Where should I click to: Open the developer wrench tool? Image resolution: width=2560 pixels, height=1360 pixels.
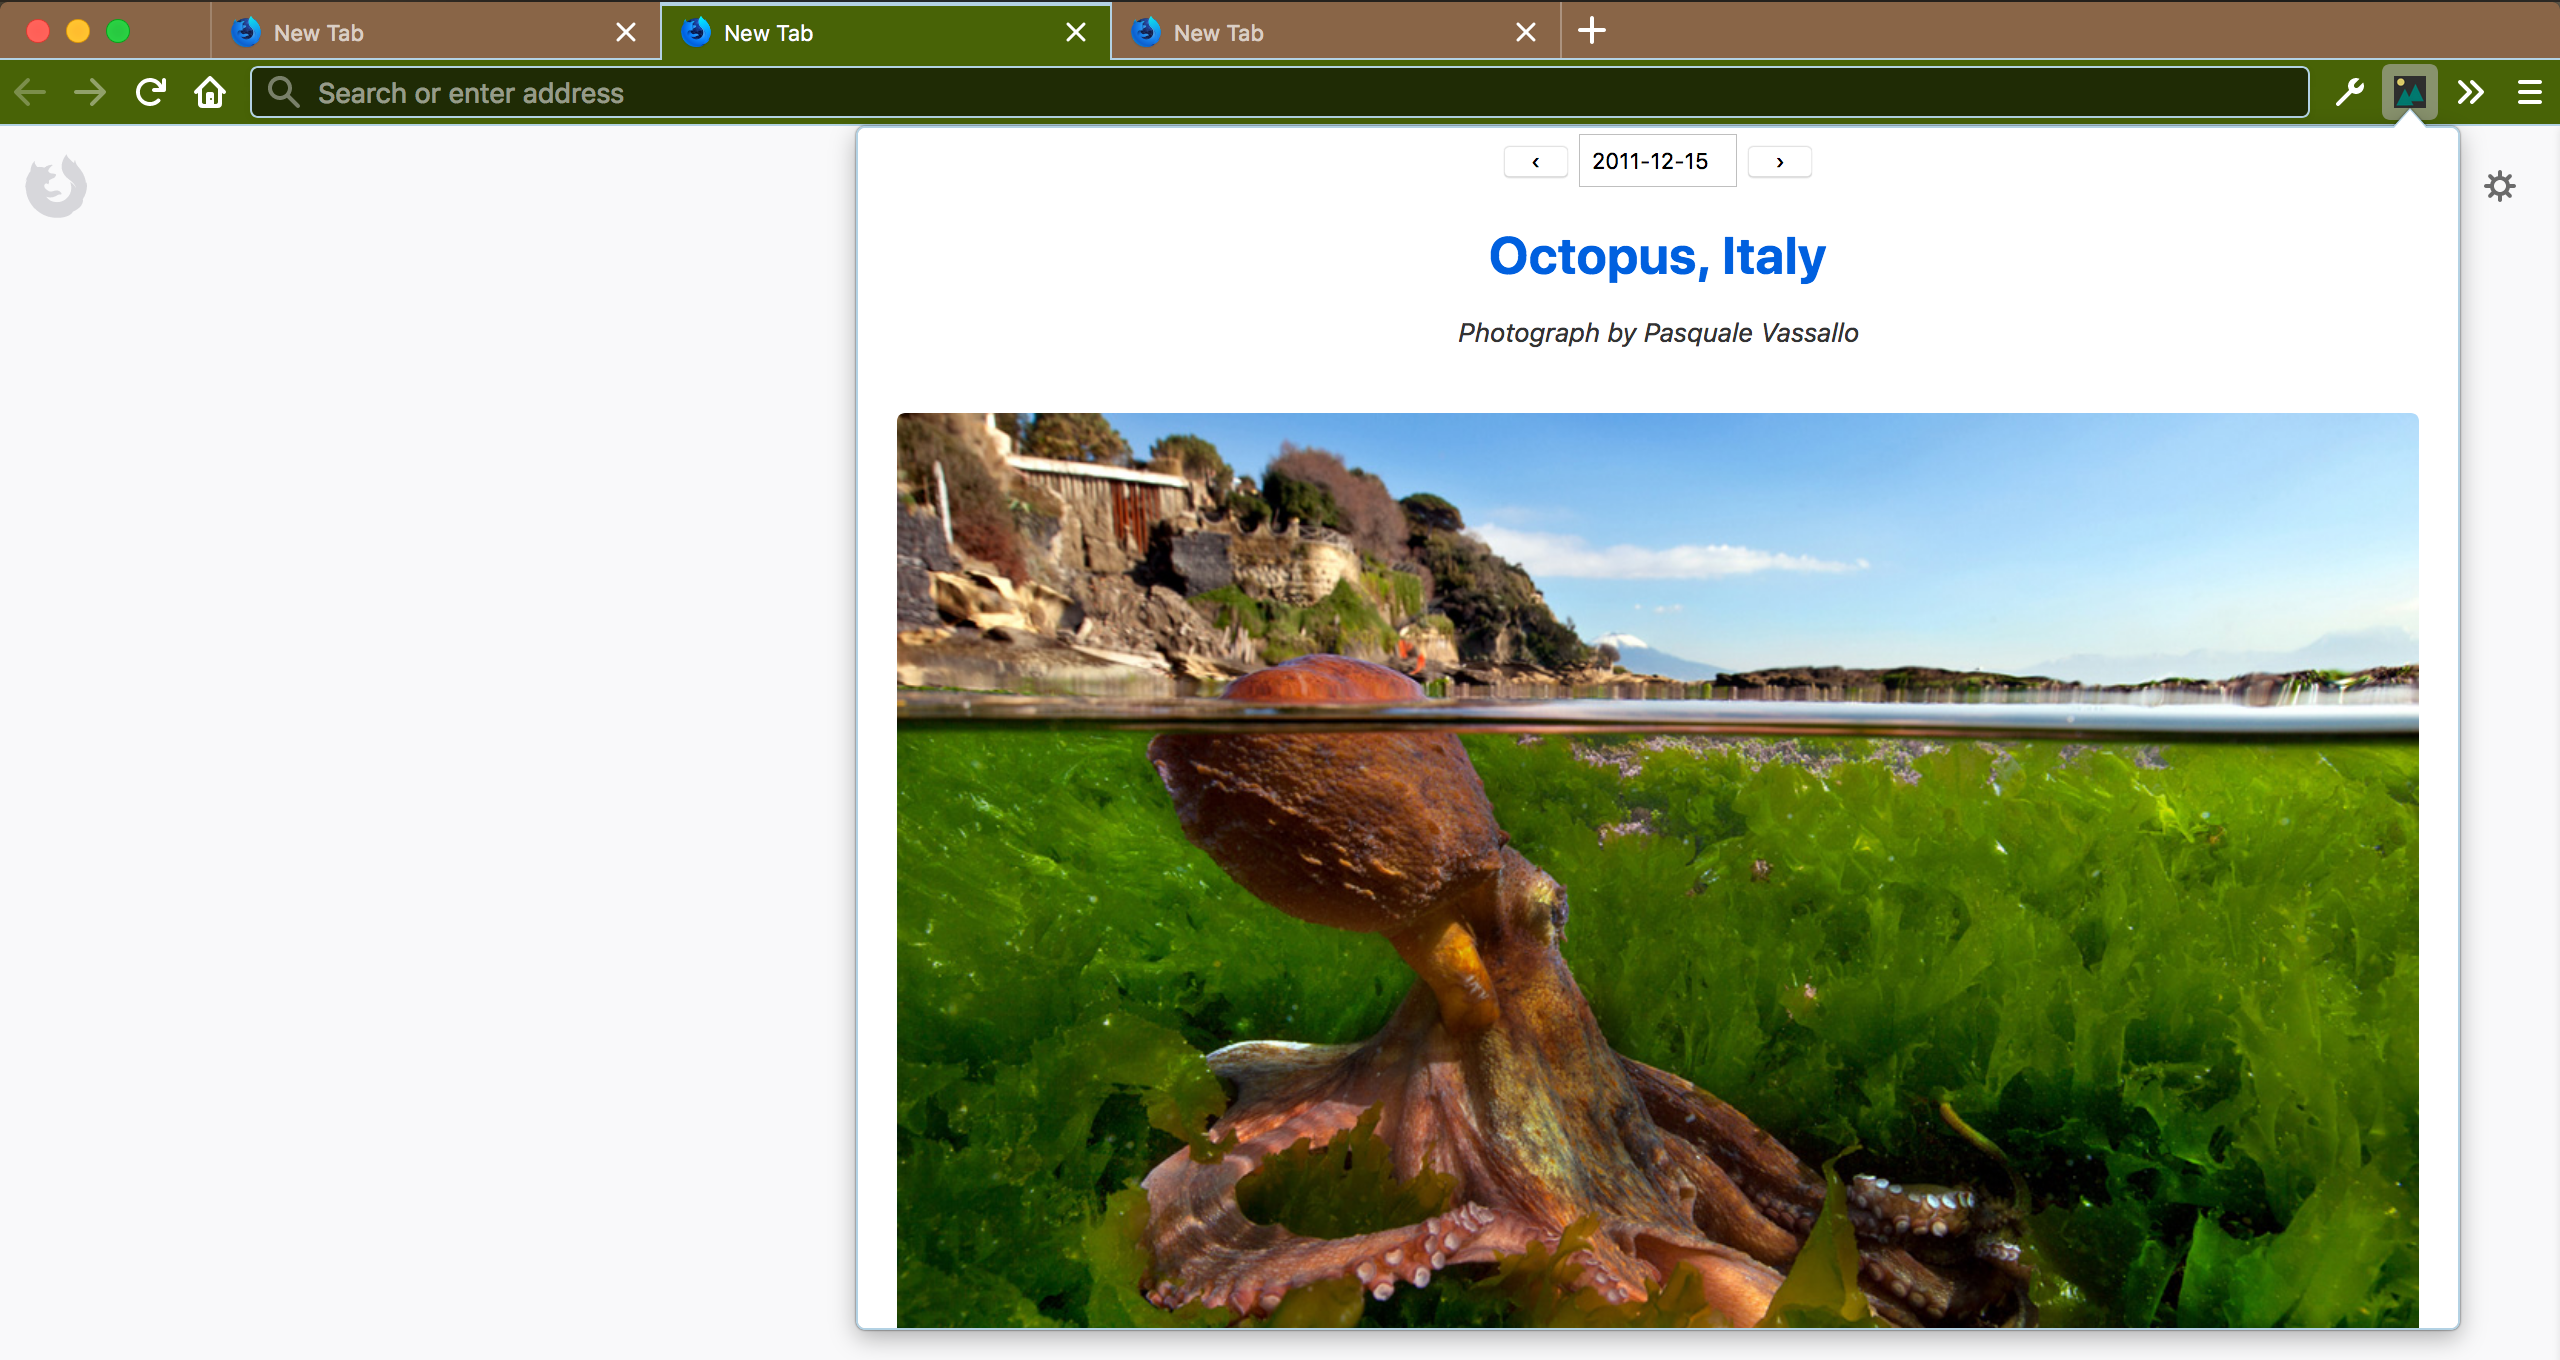pyautogui.click(x=2349, y=93)
